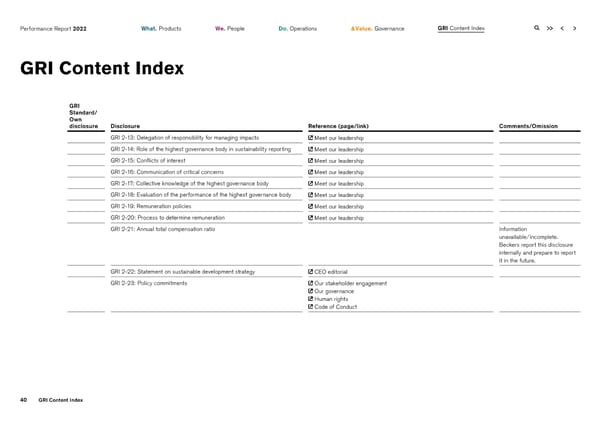Select text GRI 2-21: Annual total compensation ratio
Screen dimensions: 600x424
pyautogui.click(x=163, y=229)
